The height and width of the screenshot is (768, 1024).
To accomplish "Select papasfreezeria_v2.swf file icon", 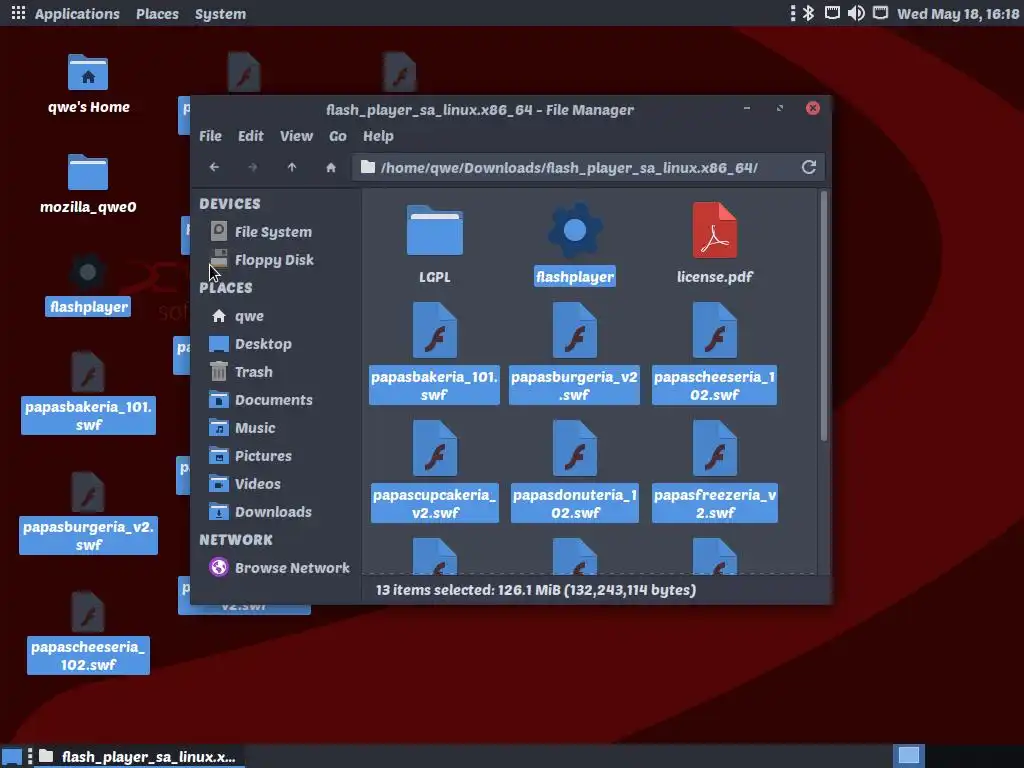I will (x=714, y=449).
